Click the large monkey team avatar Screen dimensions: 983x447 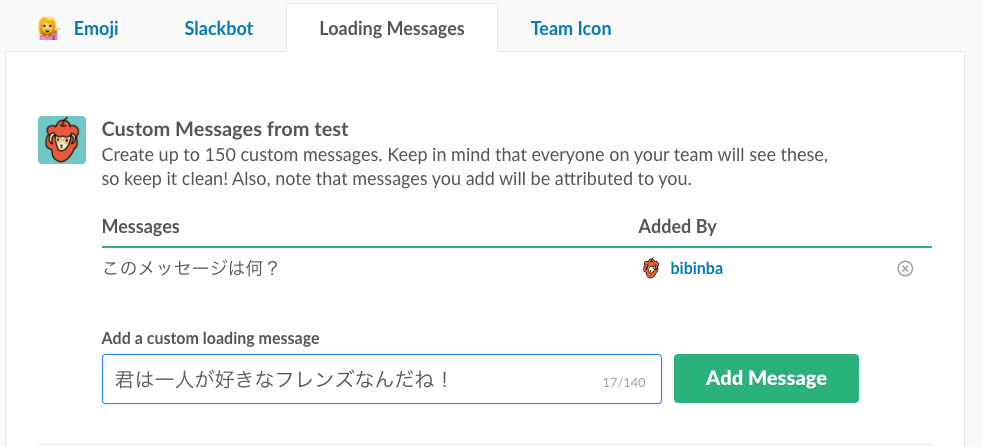point(62,140)
